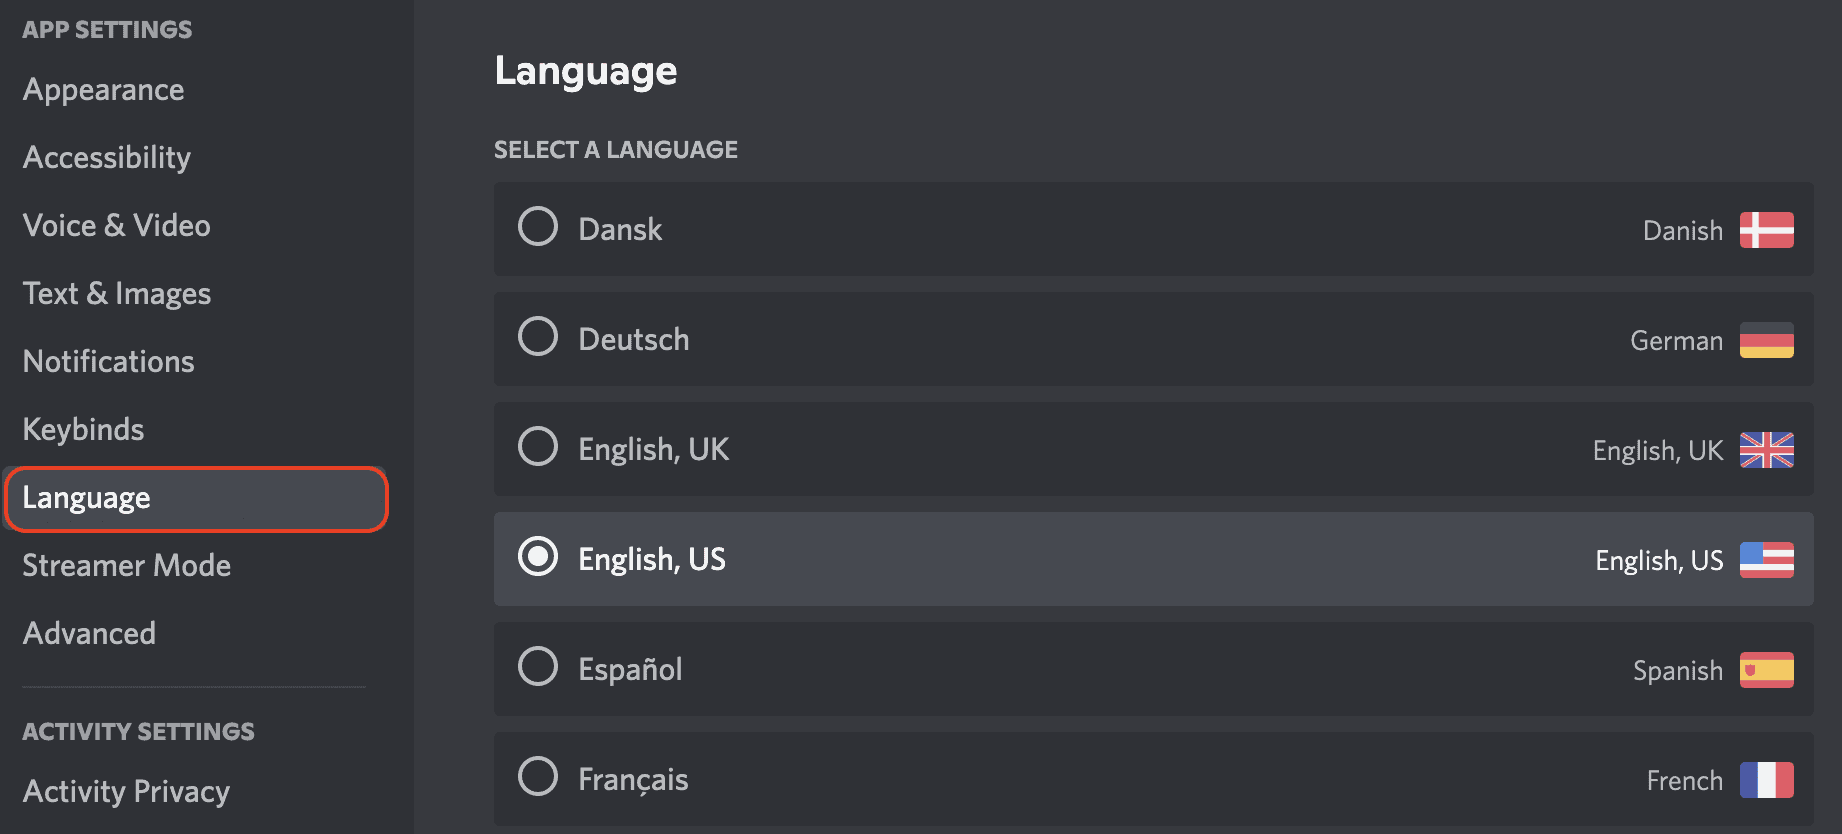
Task: Select the Français language radio button
Action: tap(538, 776)
